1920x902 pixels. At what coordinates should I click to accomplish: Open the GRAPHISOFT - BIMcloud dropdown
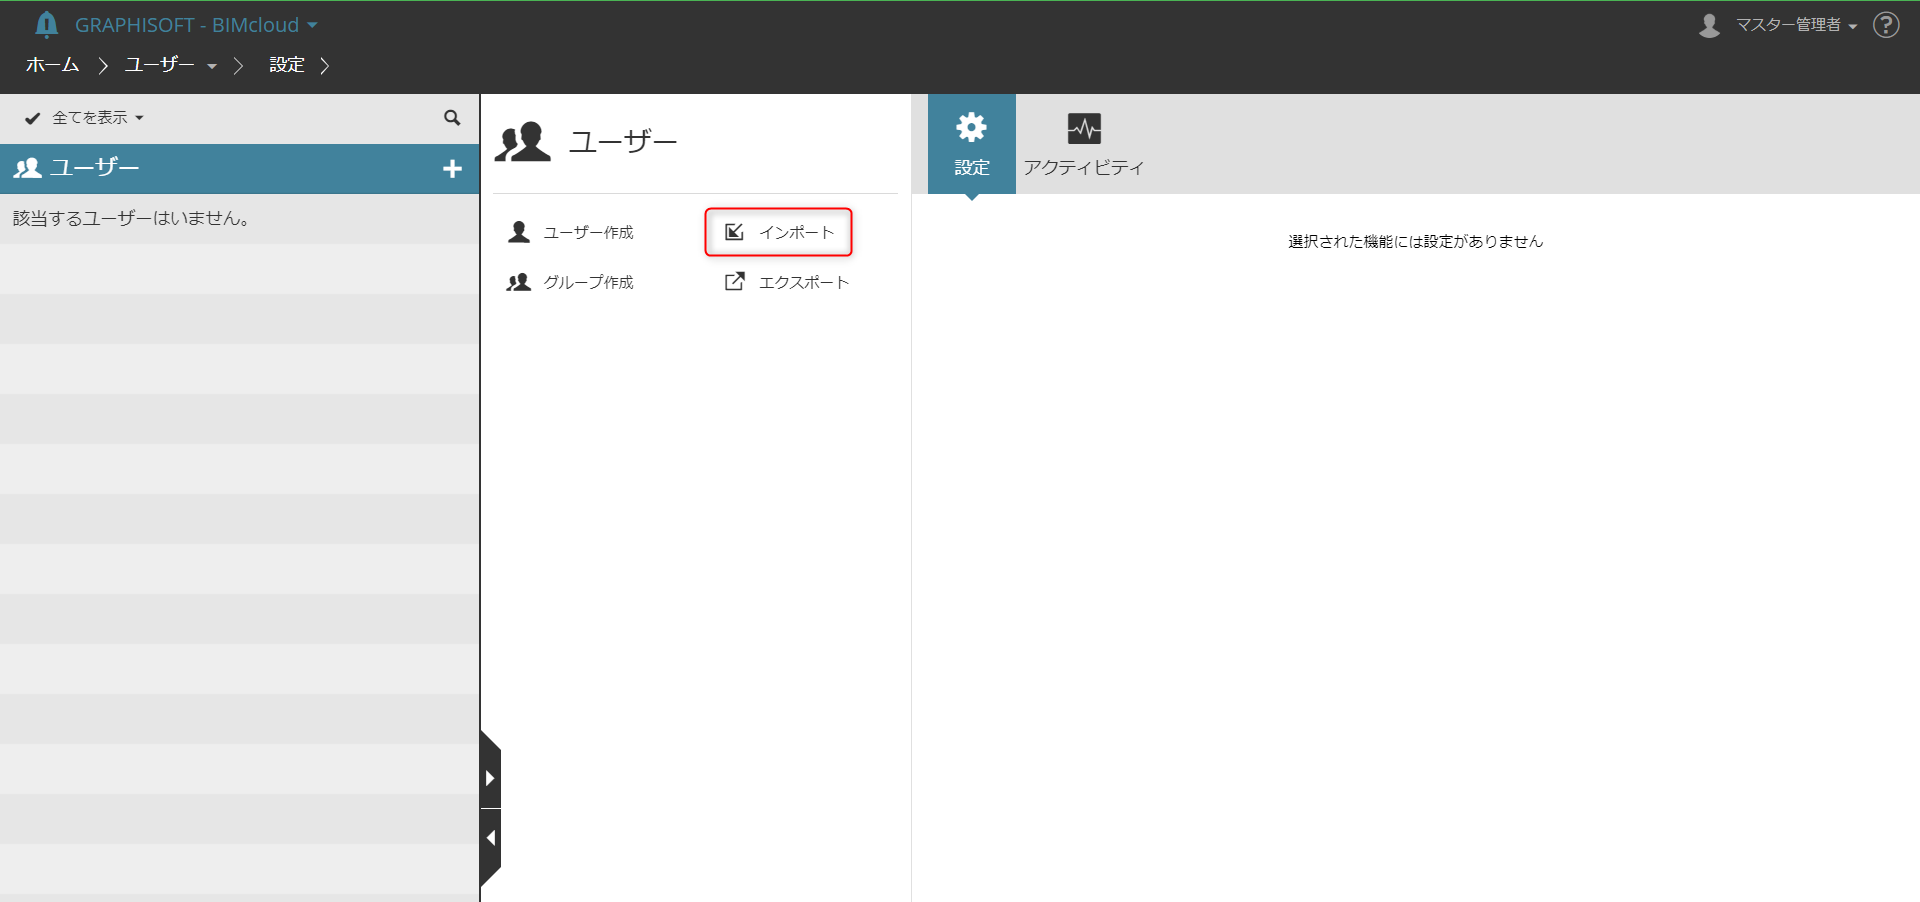196,25
